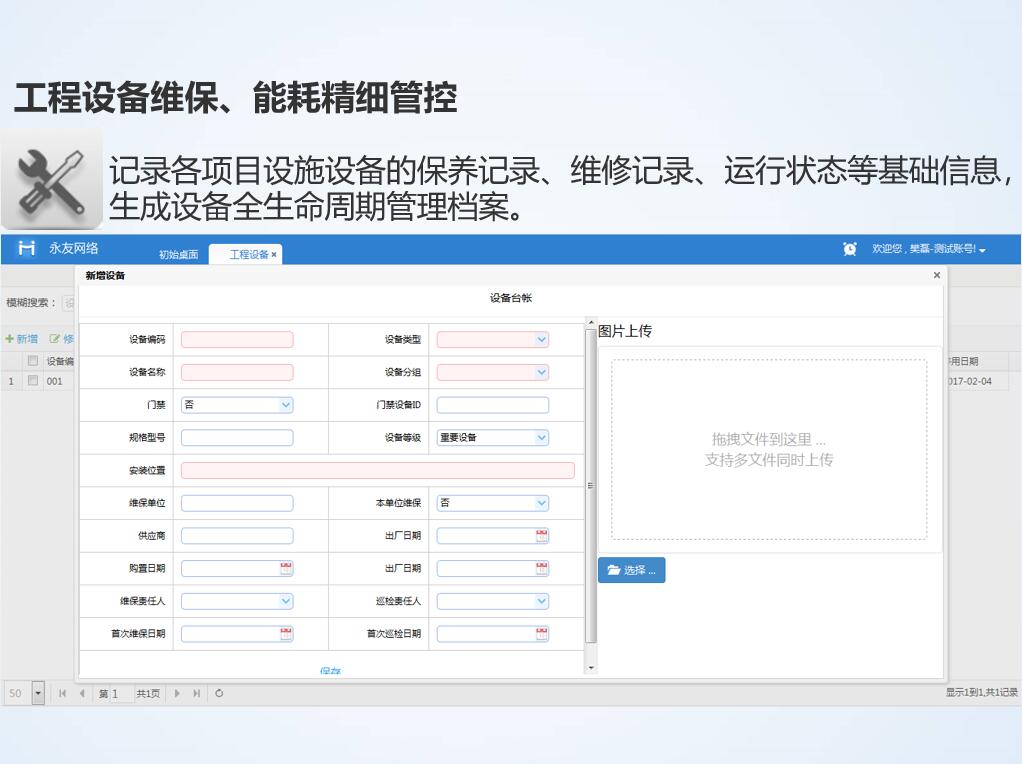Image resolution: width=1022 pixels, height=764 pixels.
Task: Check the checkbox for row 001
Action: point(33,381)
